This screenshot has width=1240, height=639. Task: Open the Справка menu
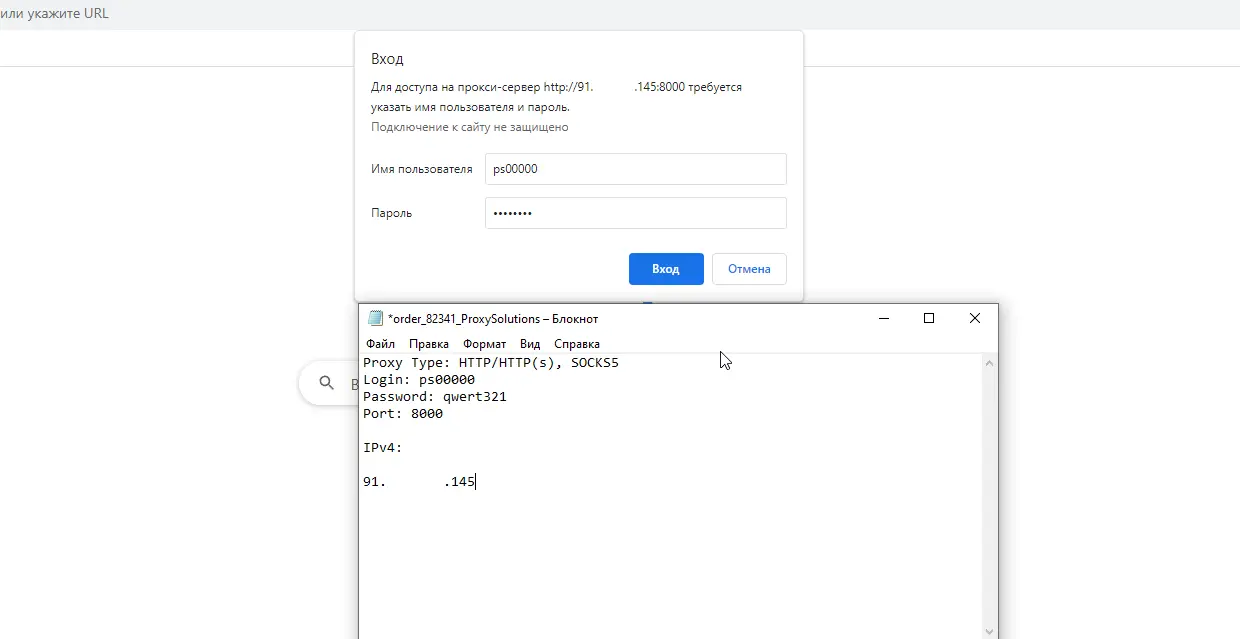(x=576, y=343)
